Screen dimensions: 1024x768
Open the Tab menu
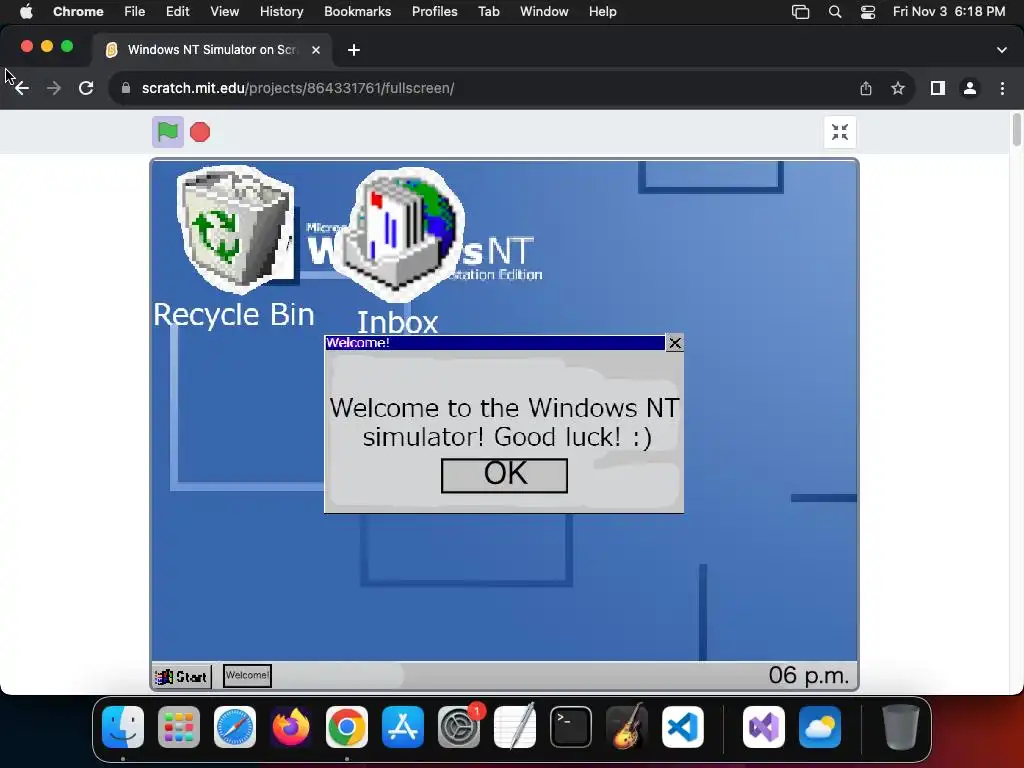(488, 12)
